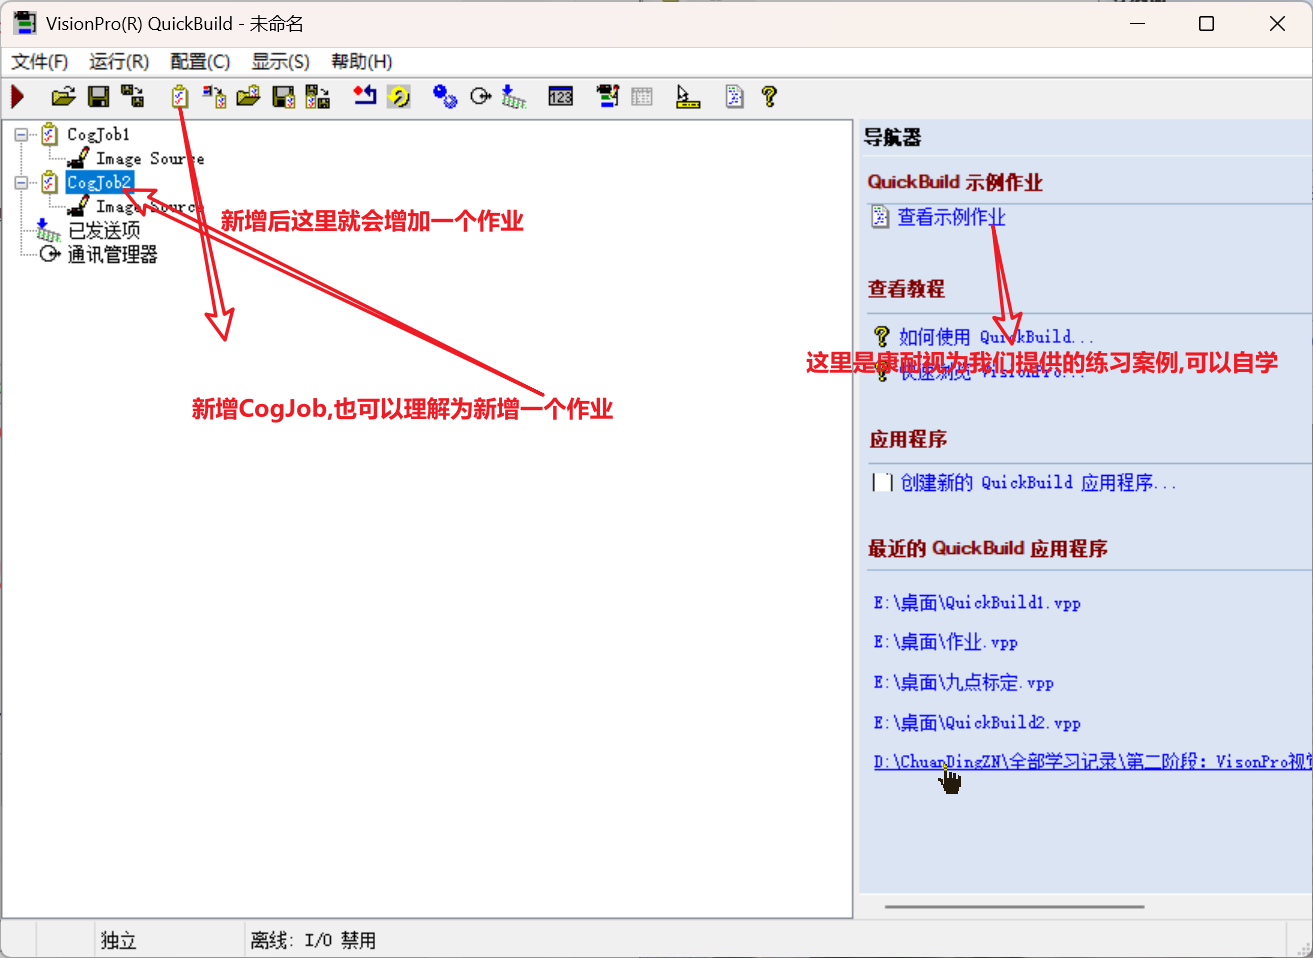Open the posted items toolbar icon

tap(514, 97)
